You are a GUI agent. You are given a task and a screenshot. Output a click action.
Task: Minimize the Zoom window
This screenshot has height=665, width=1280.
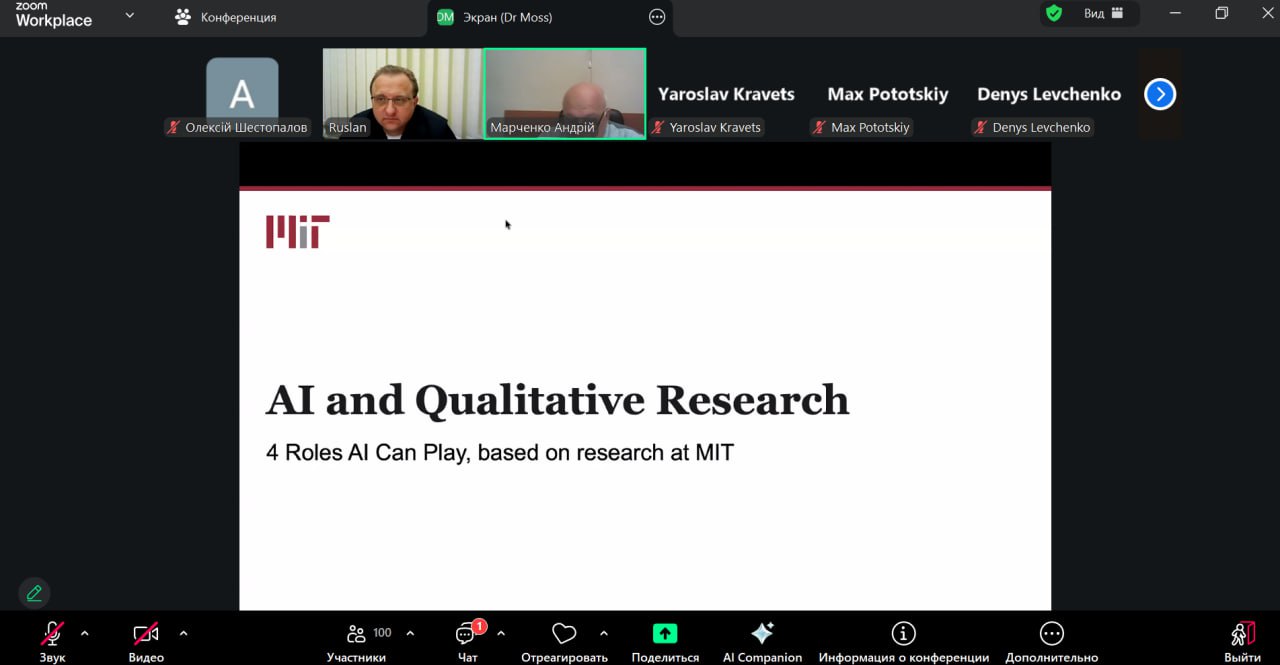click(1176, 13)
